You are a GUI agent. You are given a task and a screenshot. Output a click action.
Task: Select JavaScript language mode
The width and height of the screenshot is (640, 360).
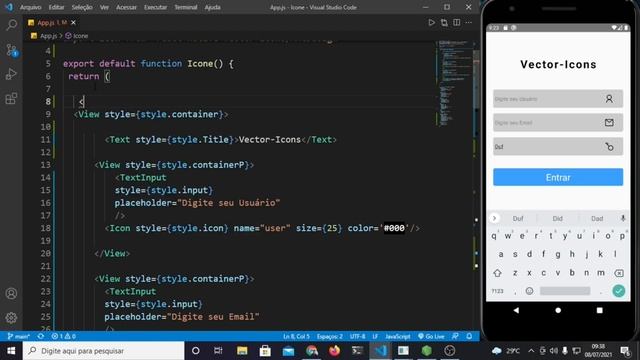pos(398,336)
